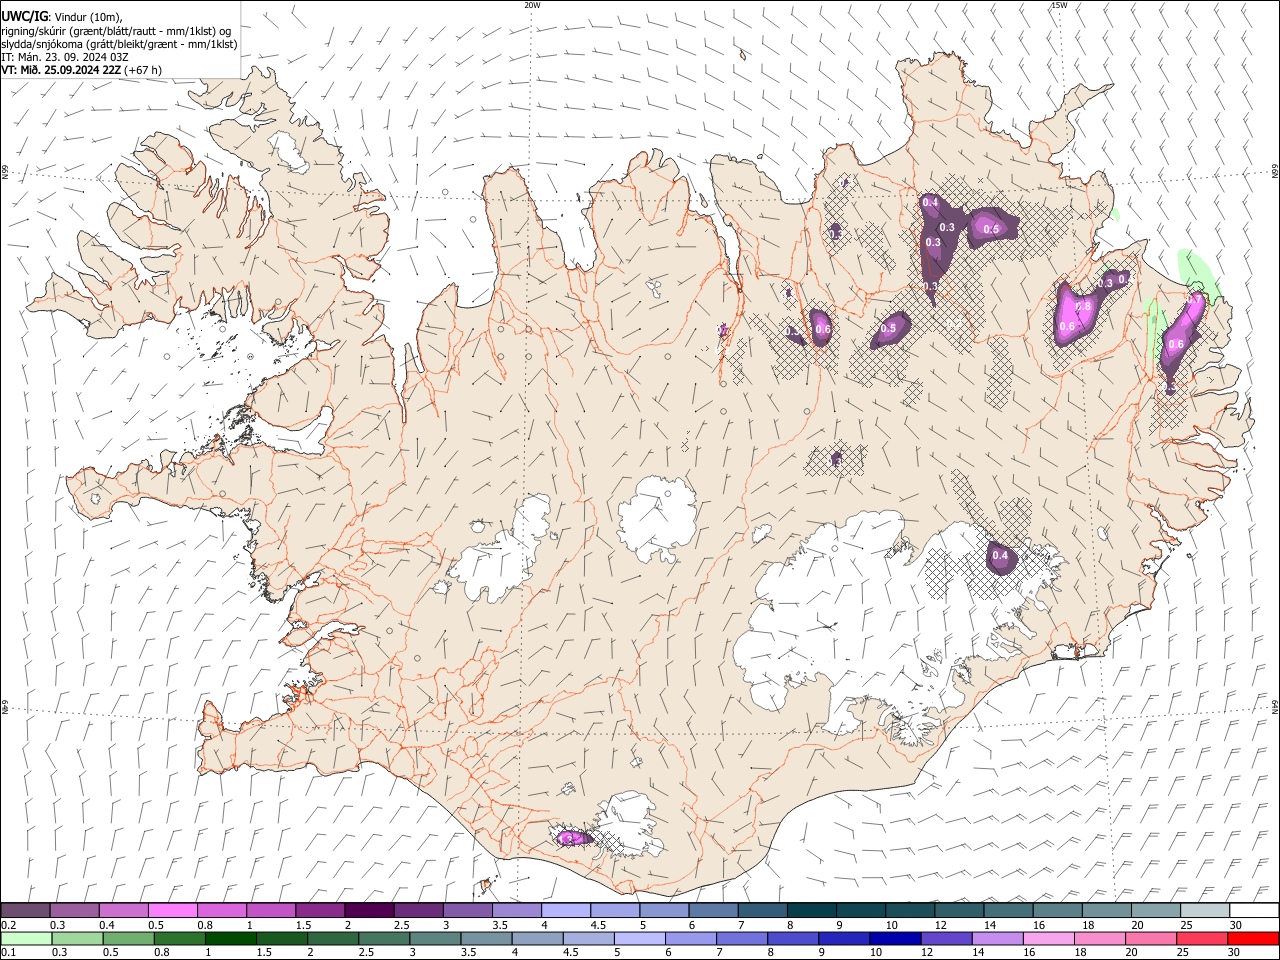1280x960 pixels.
Task: Select the grey-blue rain-scale swatch between 3.5 and 4
Action: pos(486,939)
